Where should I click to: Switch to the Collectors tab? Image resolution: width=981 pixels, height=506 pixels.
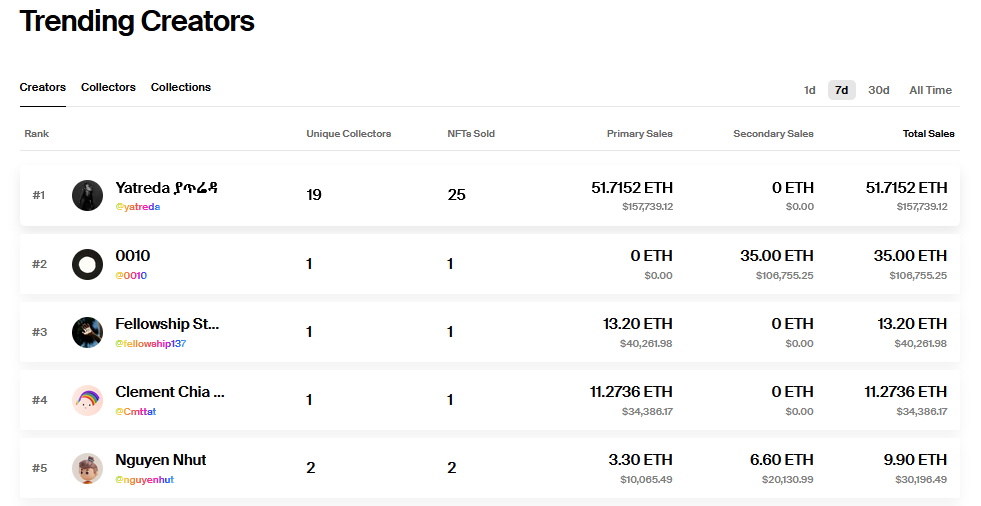point(108,88)
